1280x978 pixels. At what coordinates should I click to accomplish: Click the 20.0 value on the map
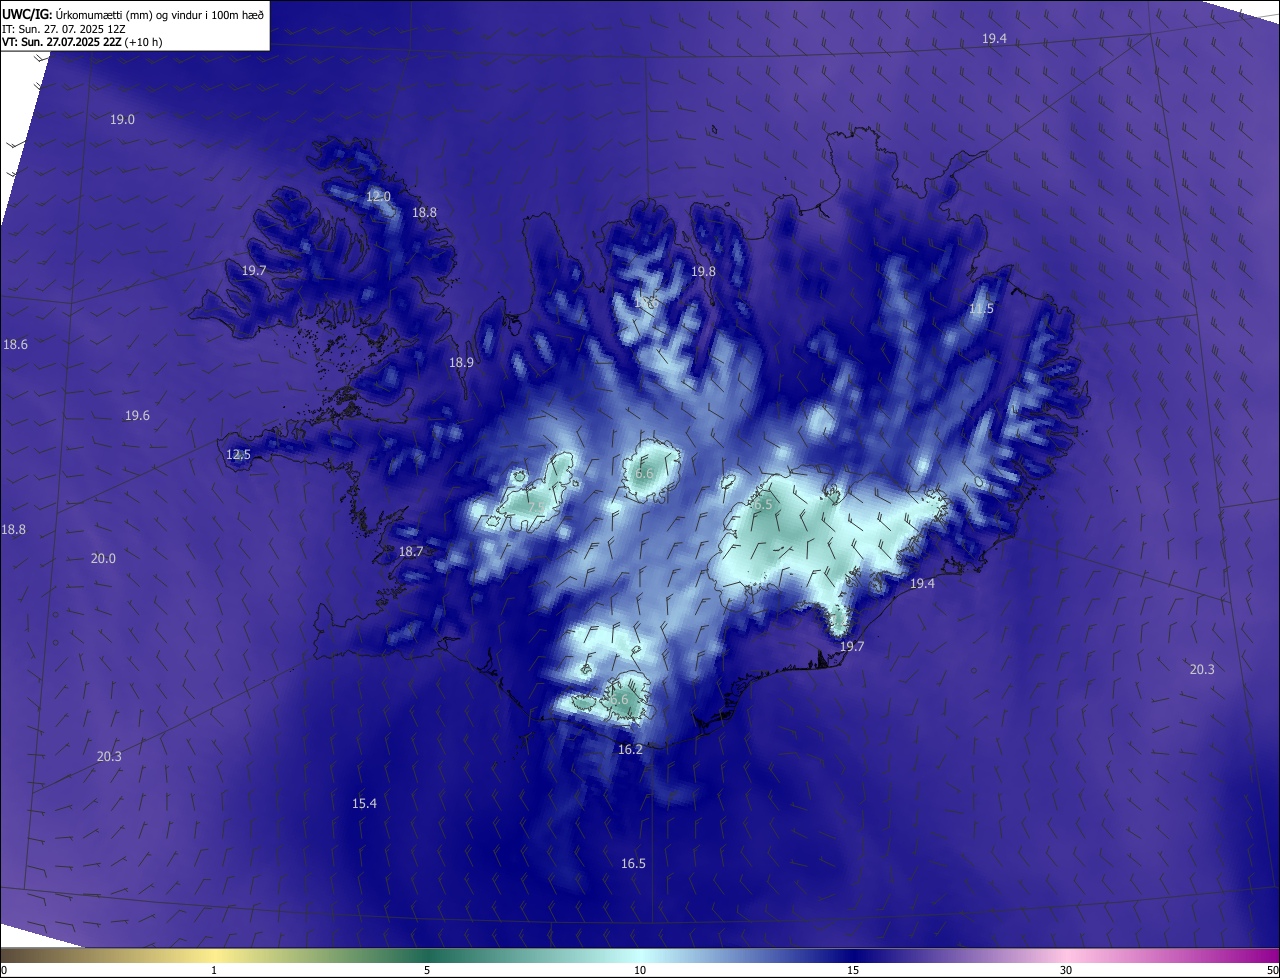click(x=103, y=559)
